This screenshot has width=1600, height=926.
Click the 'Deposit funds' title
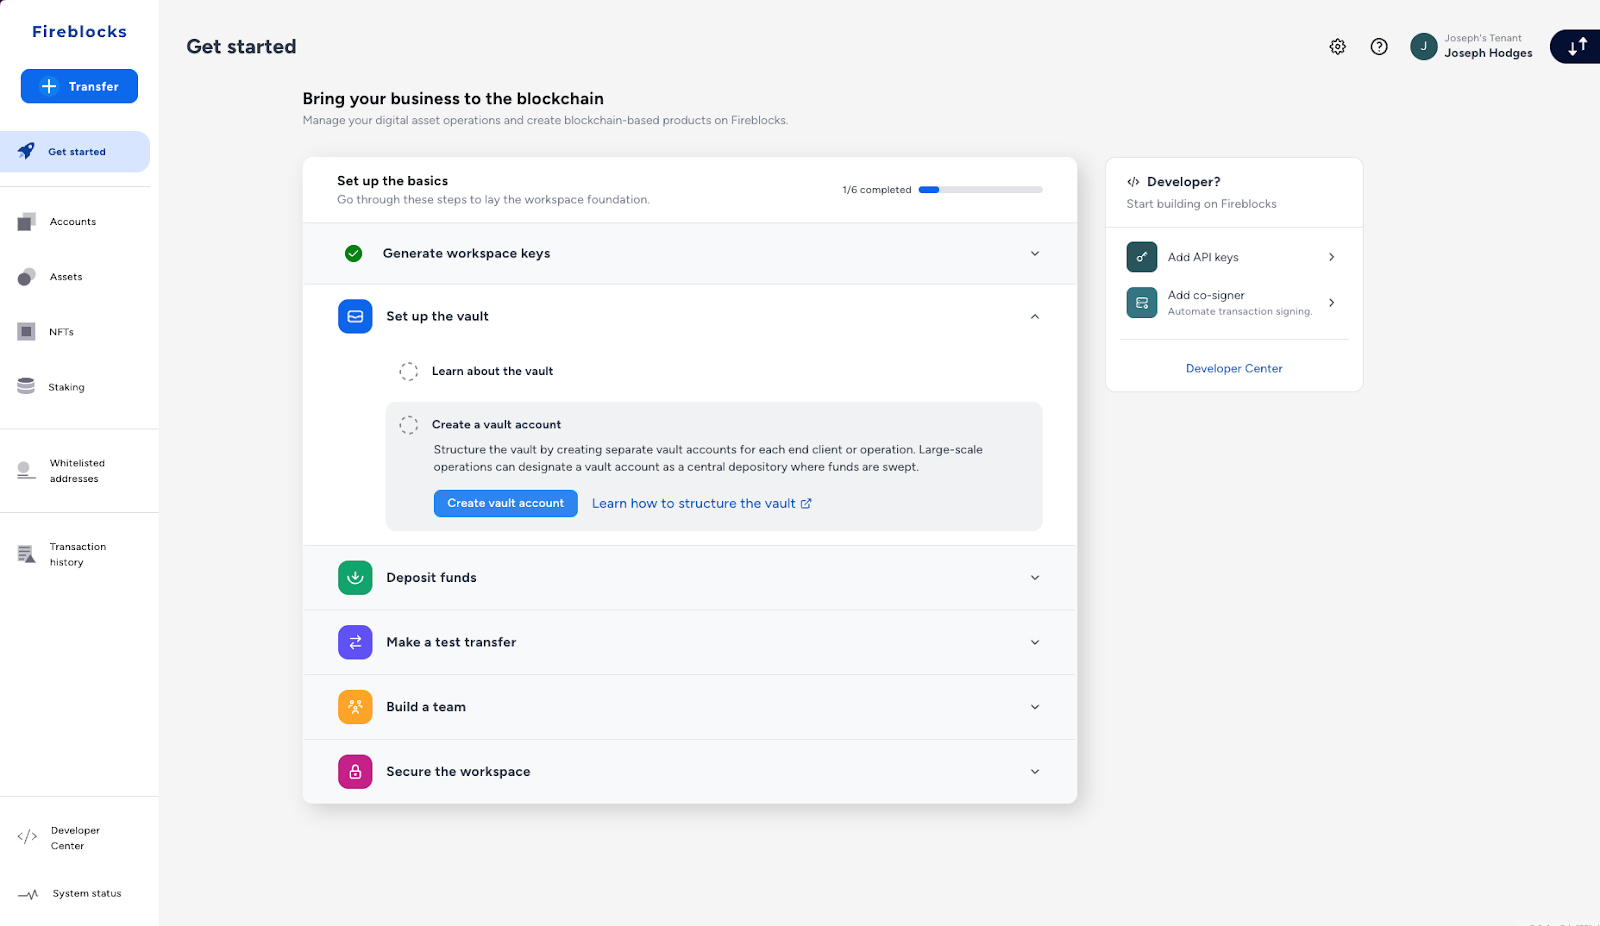coord(431,577)
